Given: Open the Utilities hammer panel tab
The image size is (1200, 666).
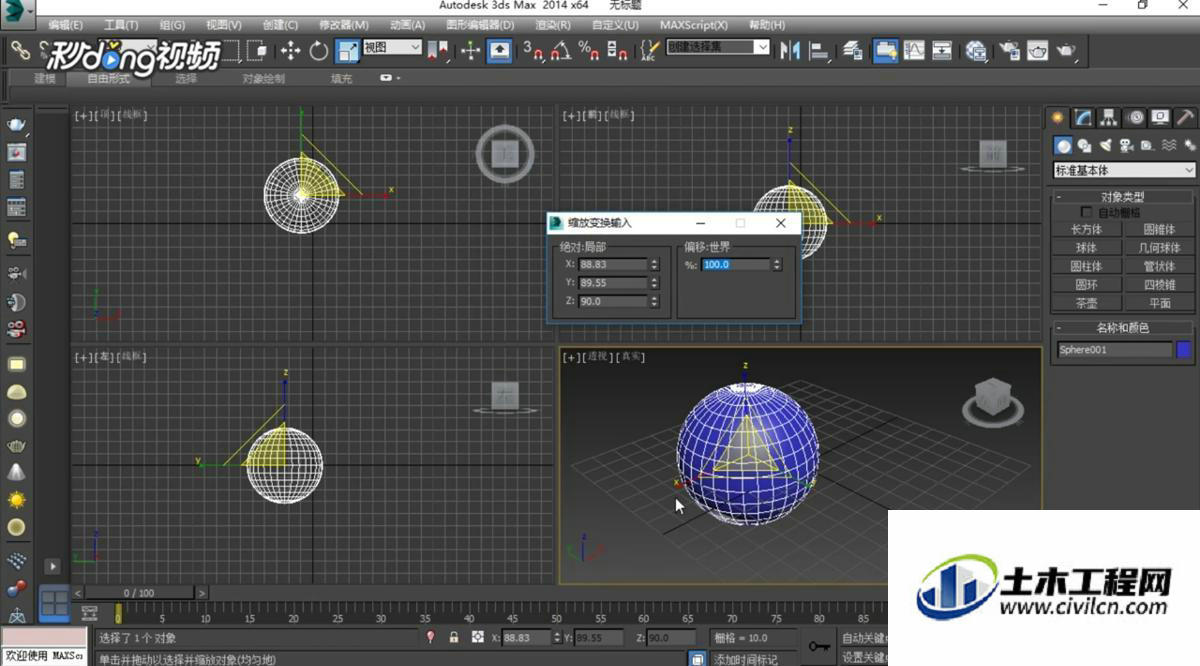Looking at the screenshot, I should coord(1185,118).
